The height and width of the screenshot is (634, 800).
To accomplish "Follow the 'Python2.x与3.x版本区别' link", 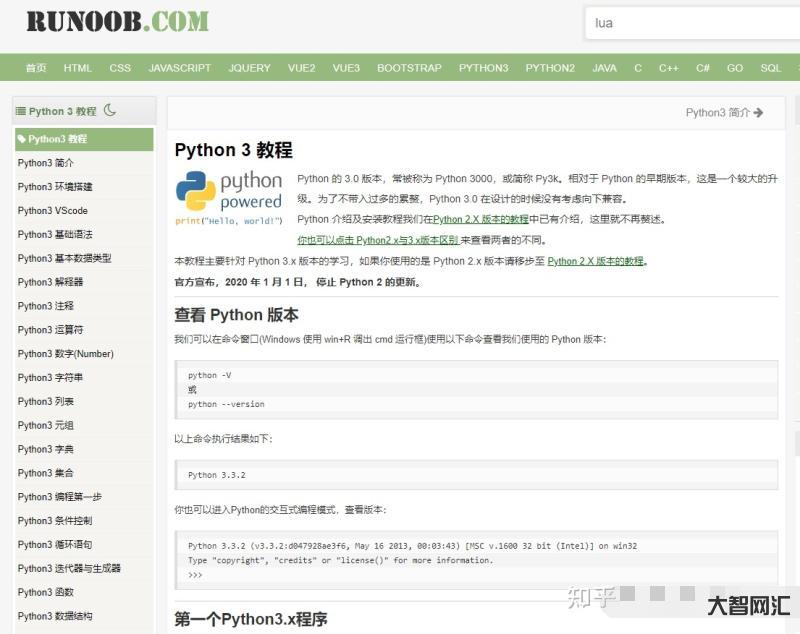I will click(378, 241).
